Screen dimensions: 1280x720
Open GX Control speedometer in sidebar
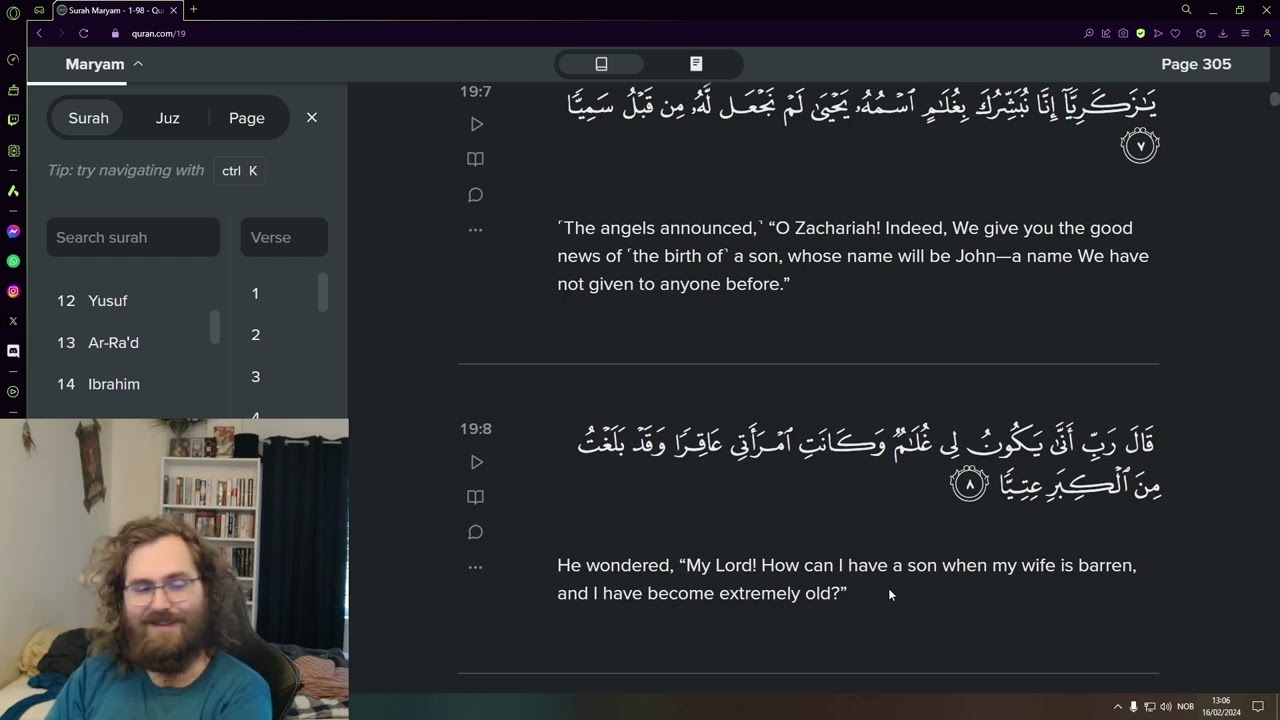point(13,59)
